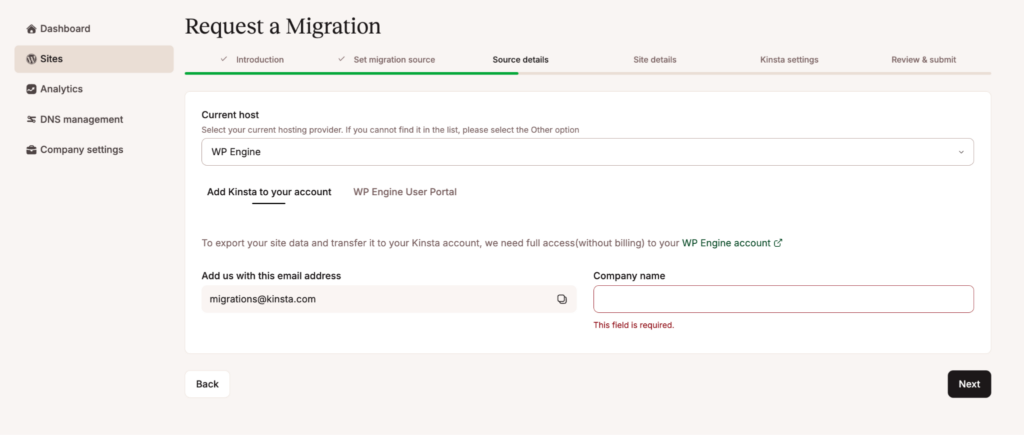Screen dimensions: 1024x435
Task: Select the Review & submit step
Action: 923,59
